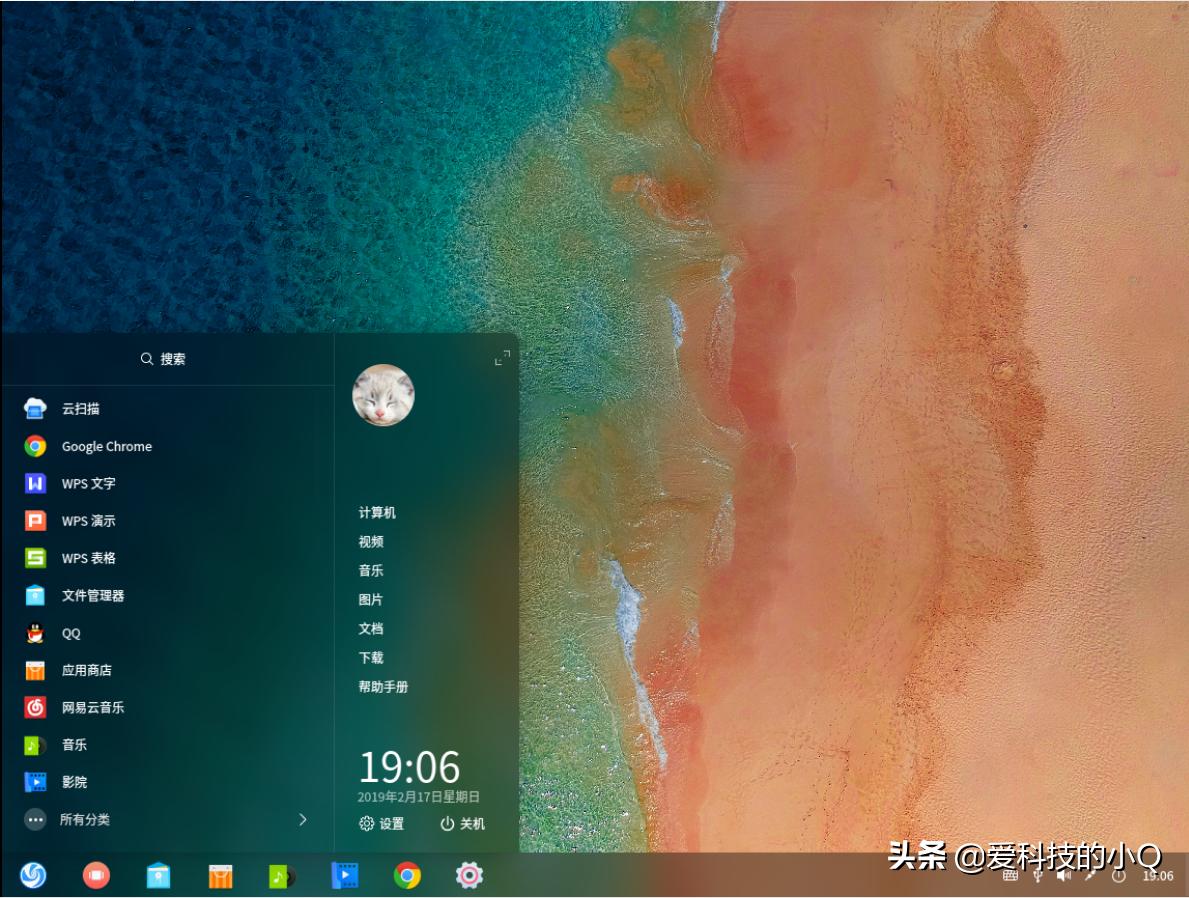Open music player from the dock

(282, 876)
